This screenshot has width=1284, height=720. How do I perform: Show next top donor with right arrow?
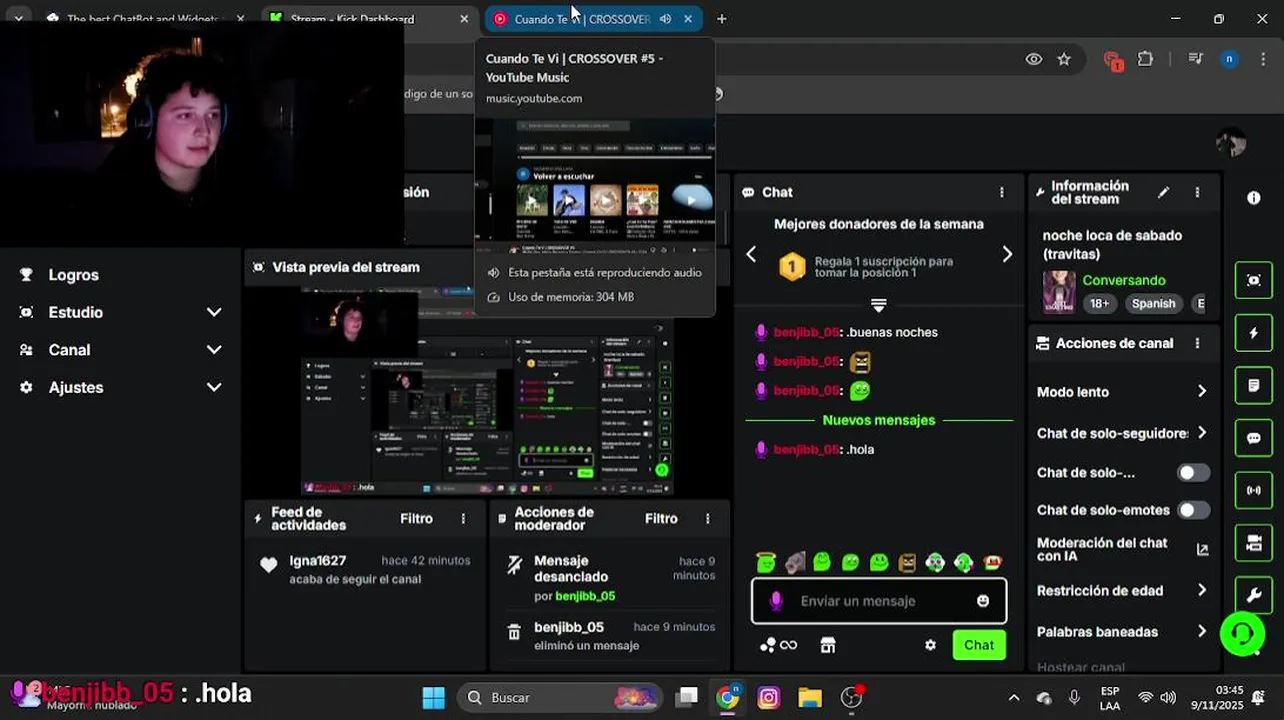coord(1007,254)
